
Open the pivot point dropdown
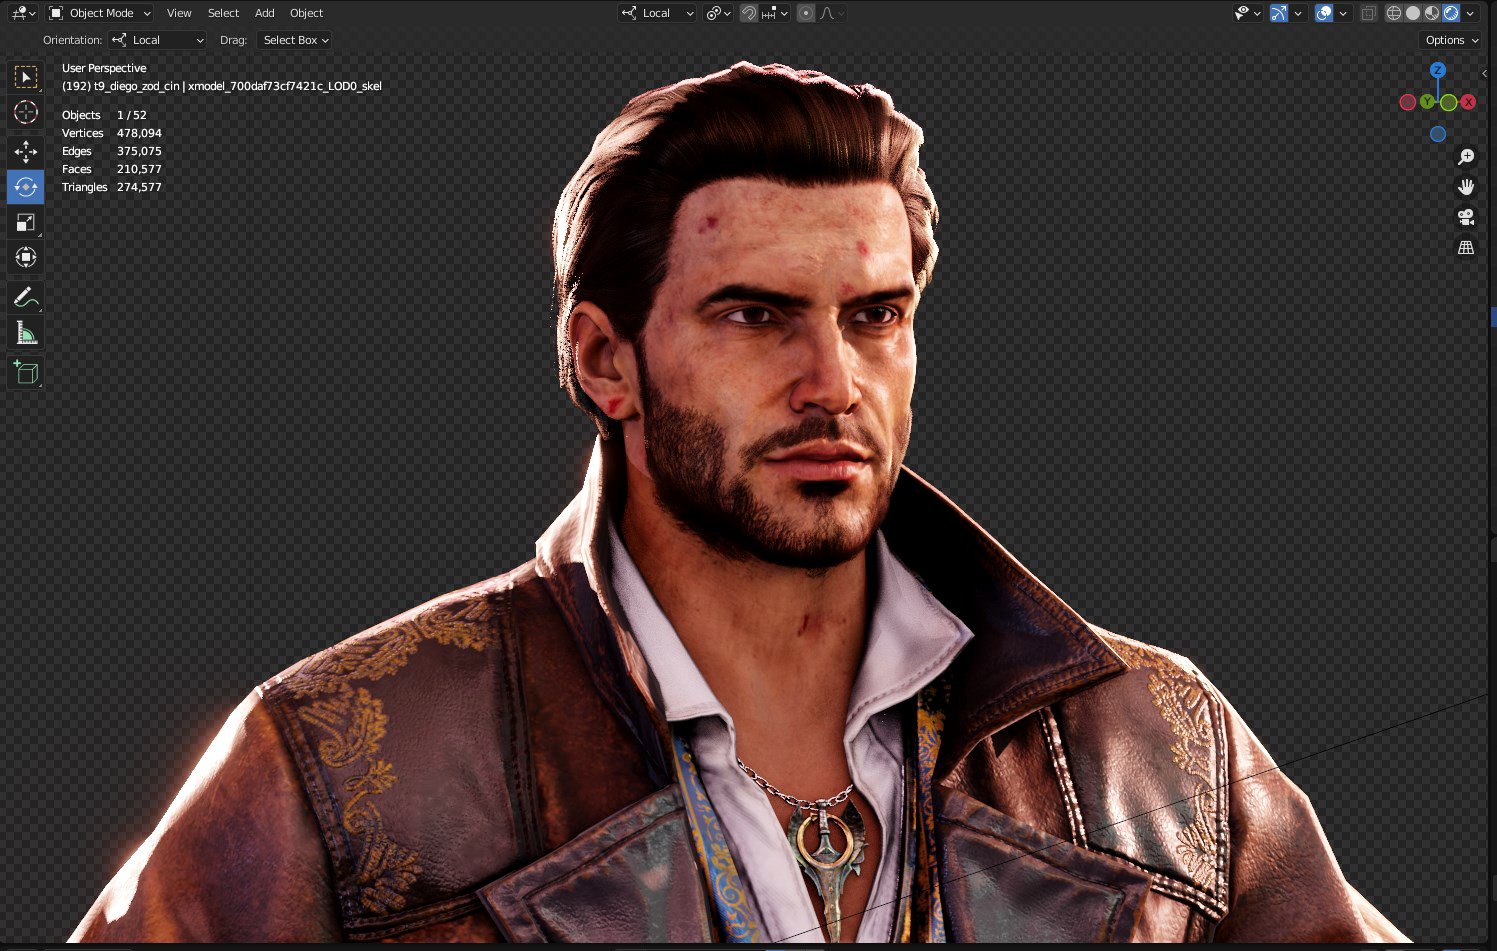(718, 13)
